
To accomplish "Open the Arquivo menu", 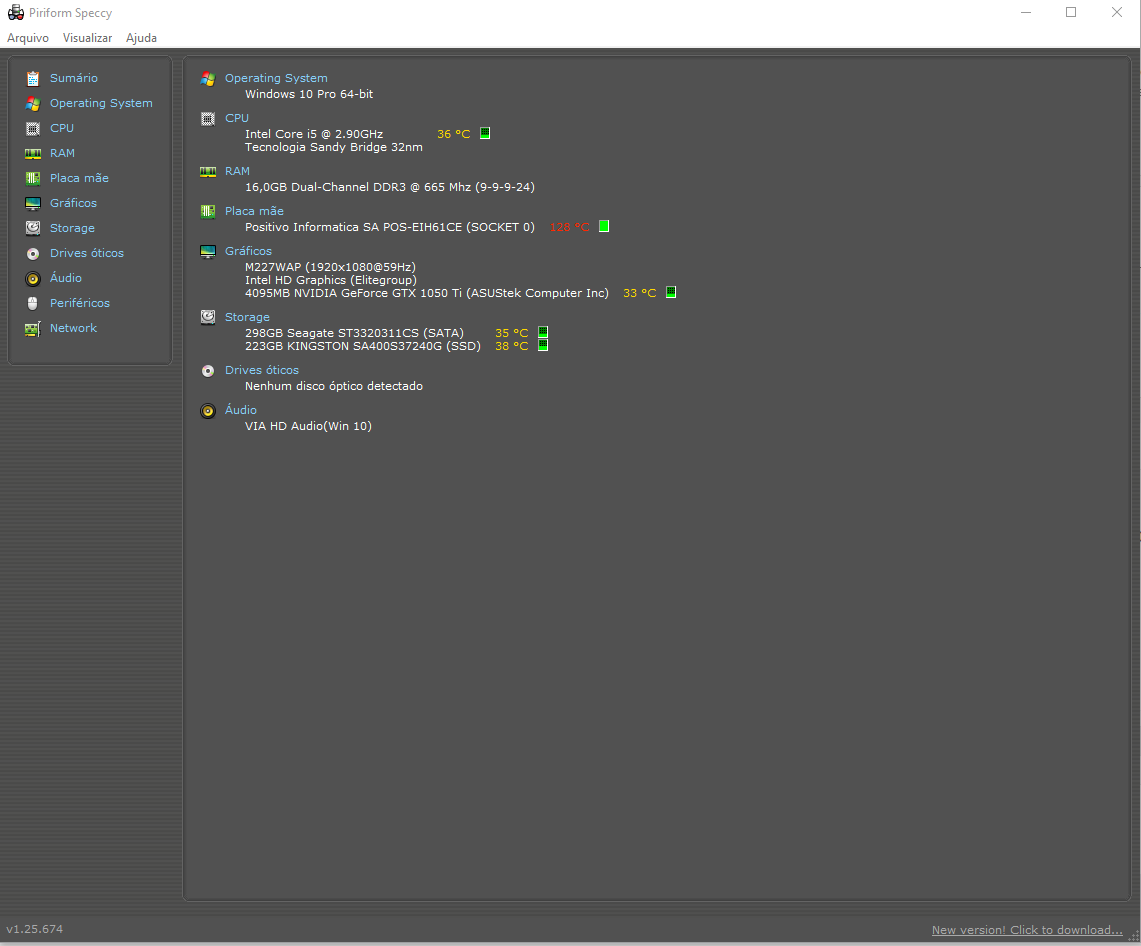I will click(28, 38).
